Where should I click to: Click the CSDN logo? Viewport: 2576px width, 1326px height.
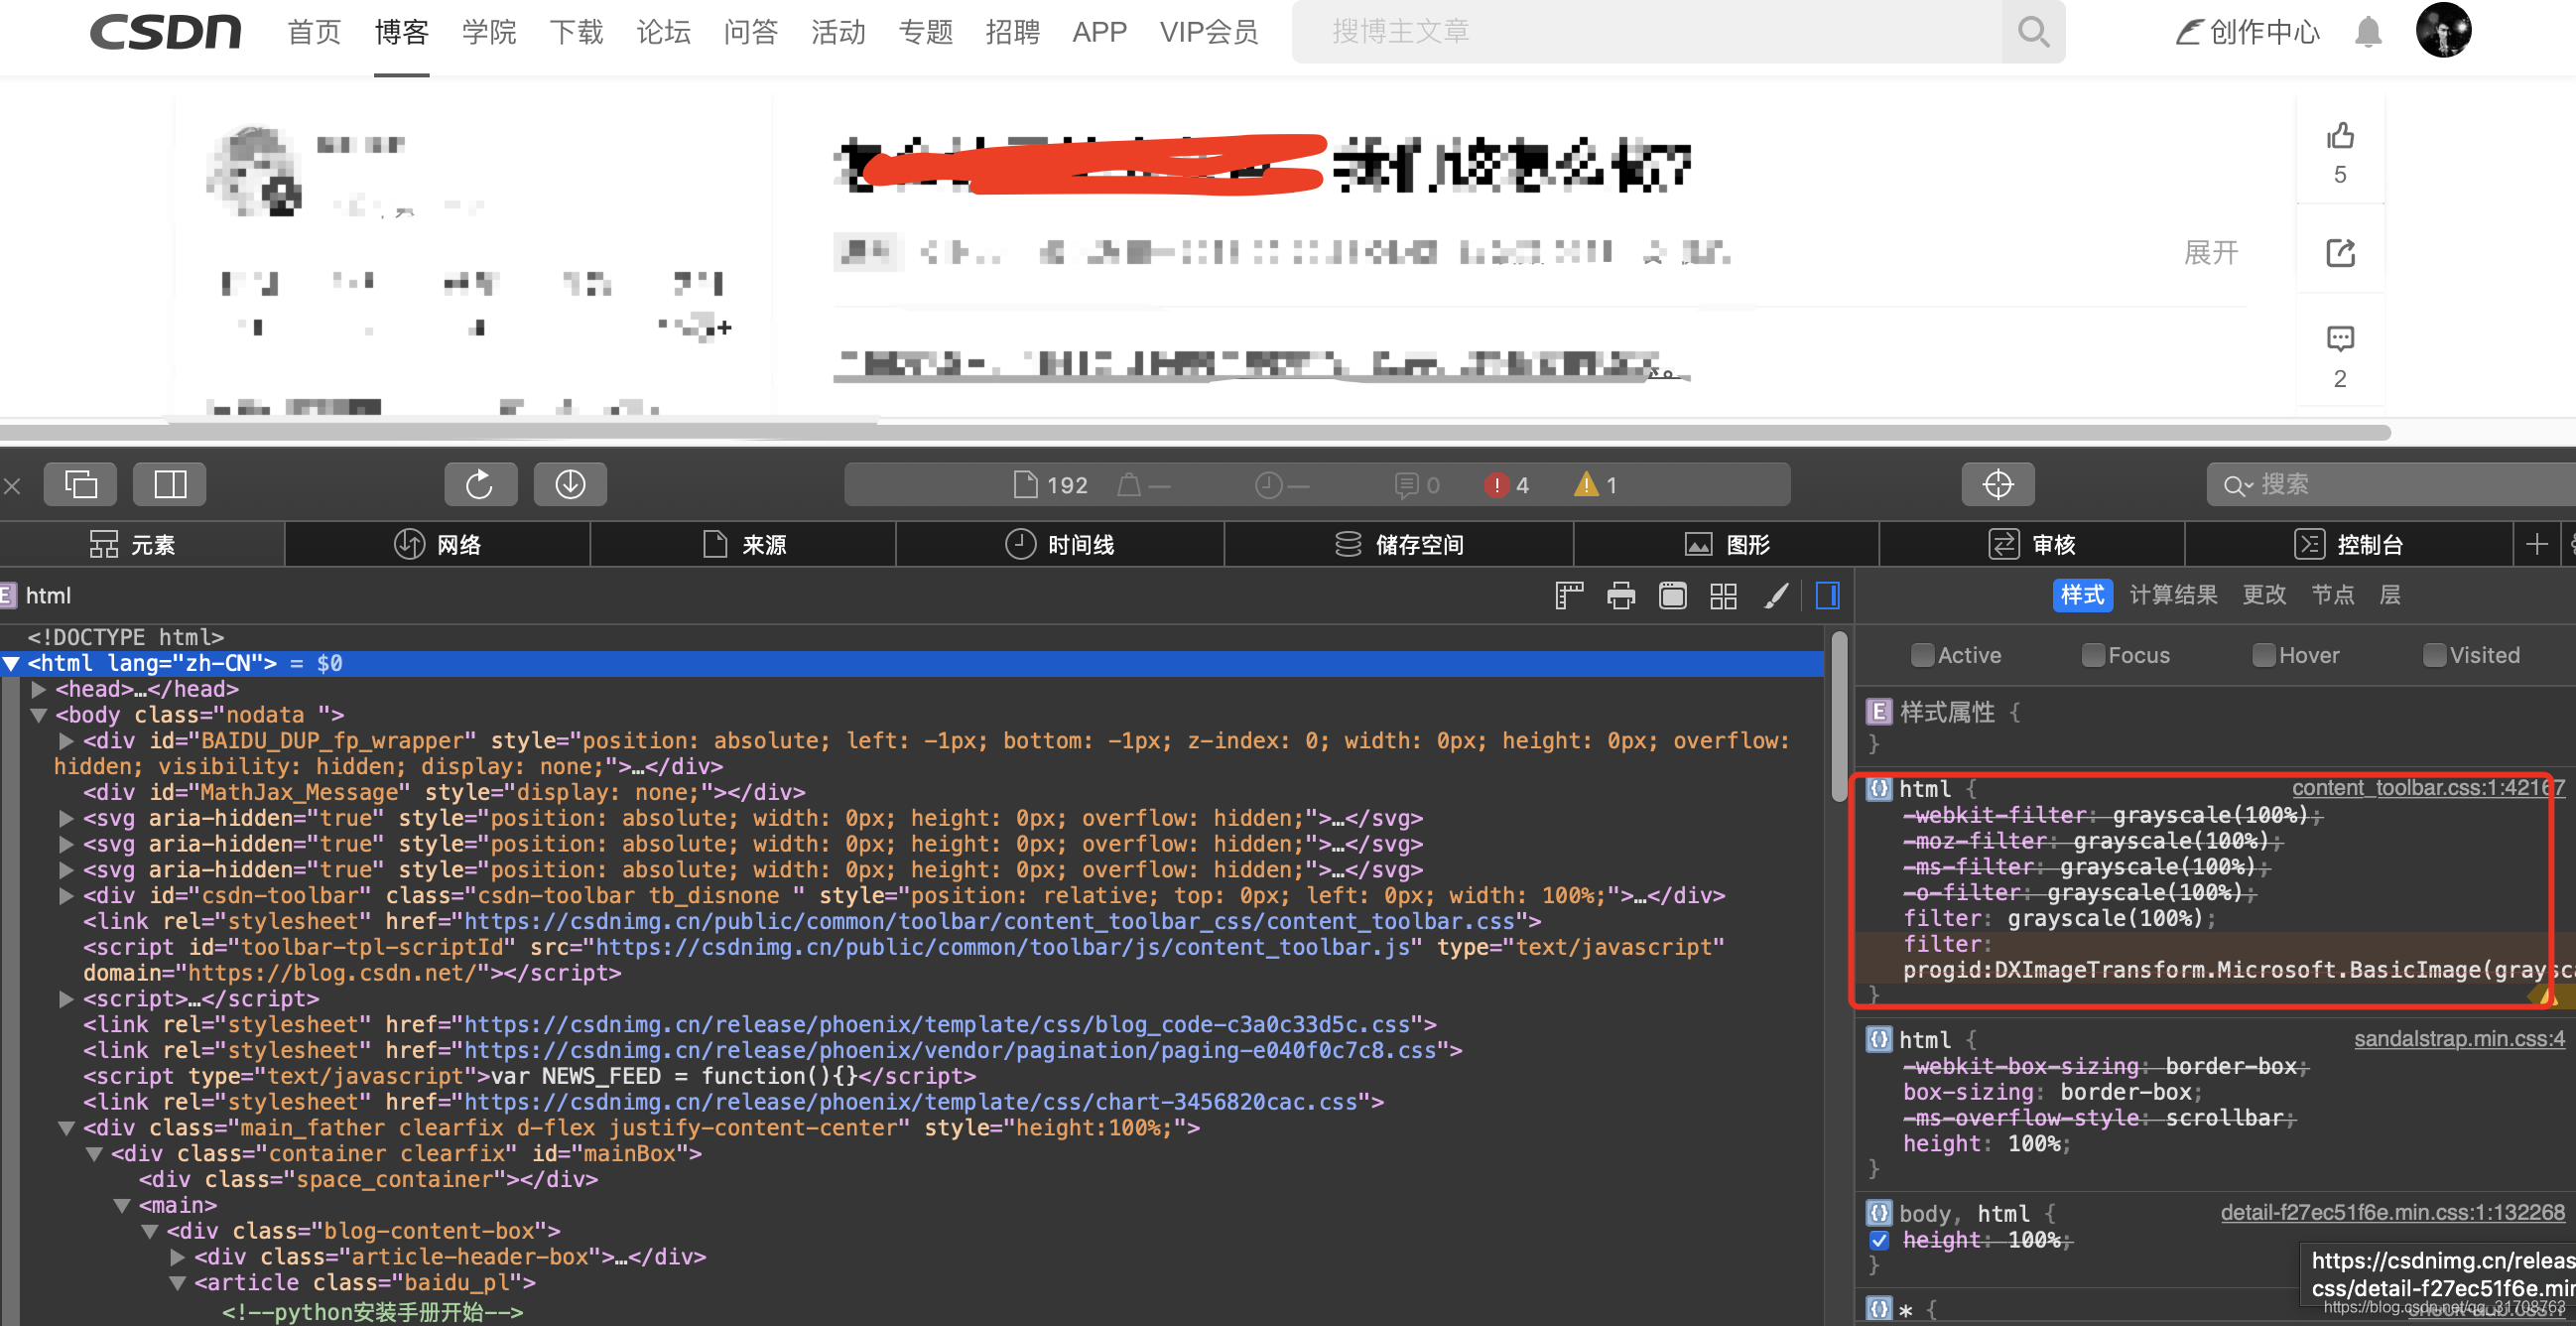[166, 32]
